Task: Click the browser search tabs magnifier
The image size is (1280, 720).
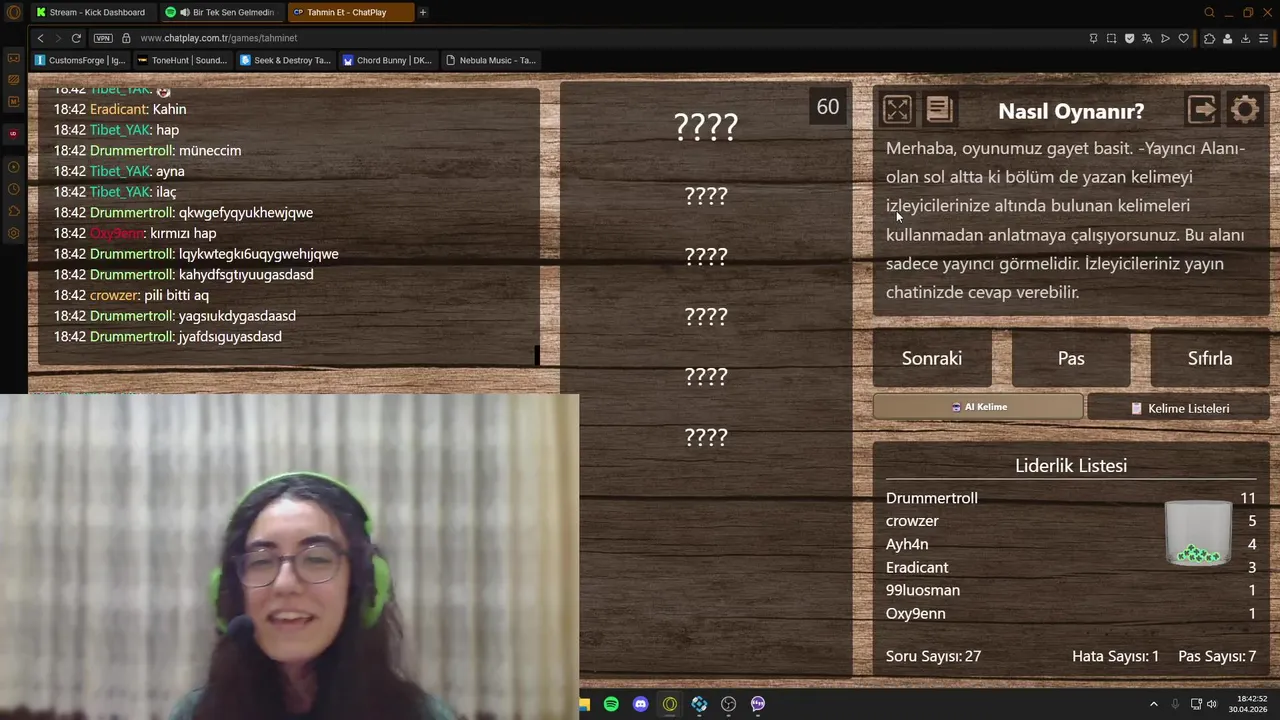Action: tap(1209, 12)
